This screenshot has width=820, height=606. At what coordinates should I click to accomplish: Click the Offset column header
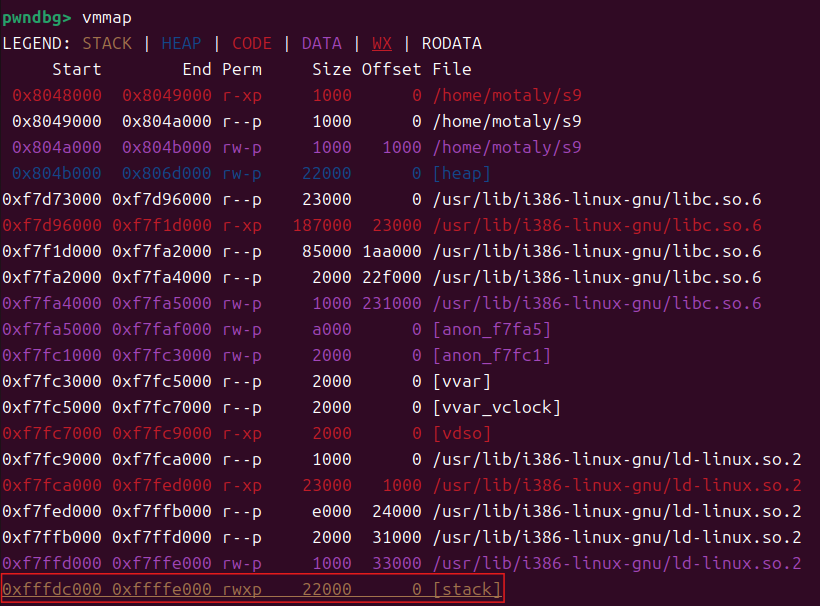[391, 69]
